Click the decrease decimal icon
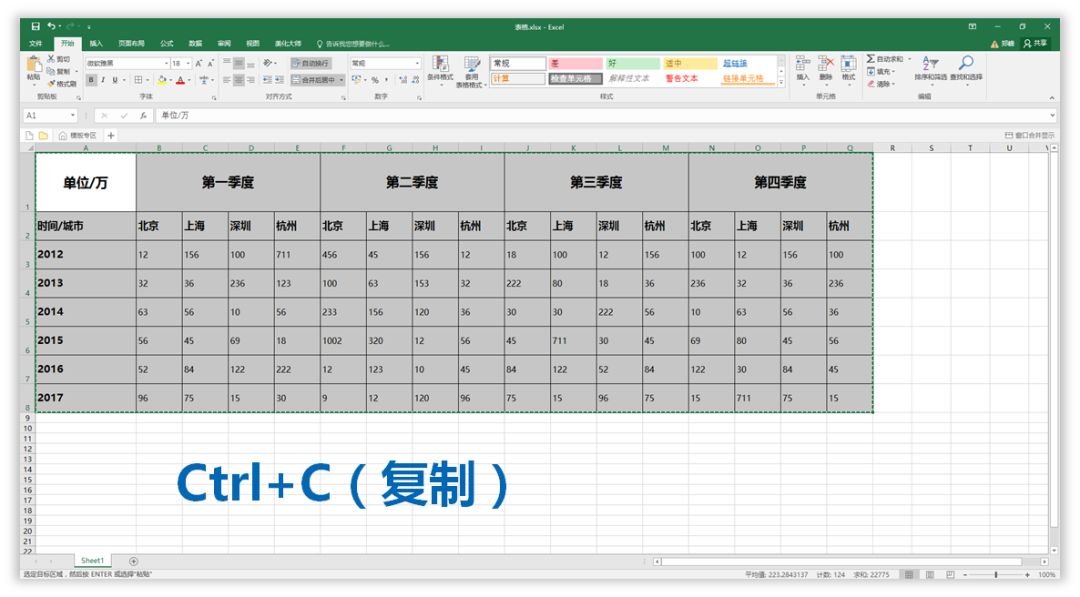Viewport: 1080px width, 597px height. click(x=415, y=80)
